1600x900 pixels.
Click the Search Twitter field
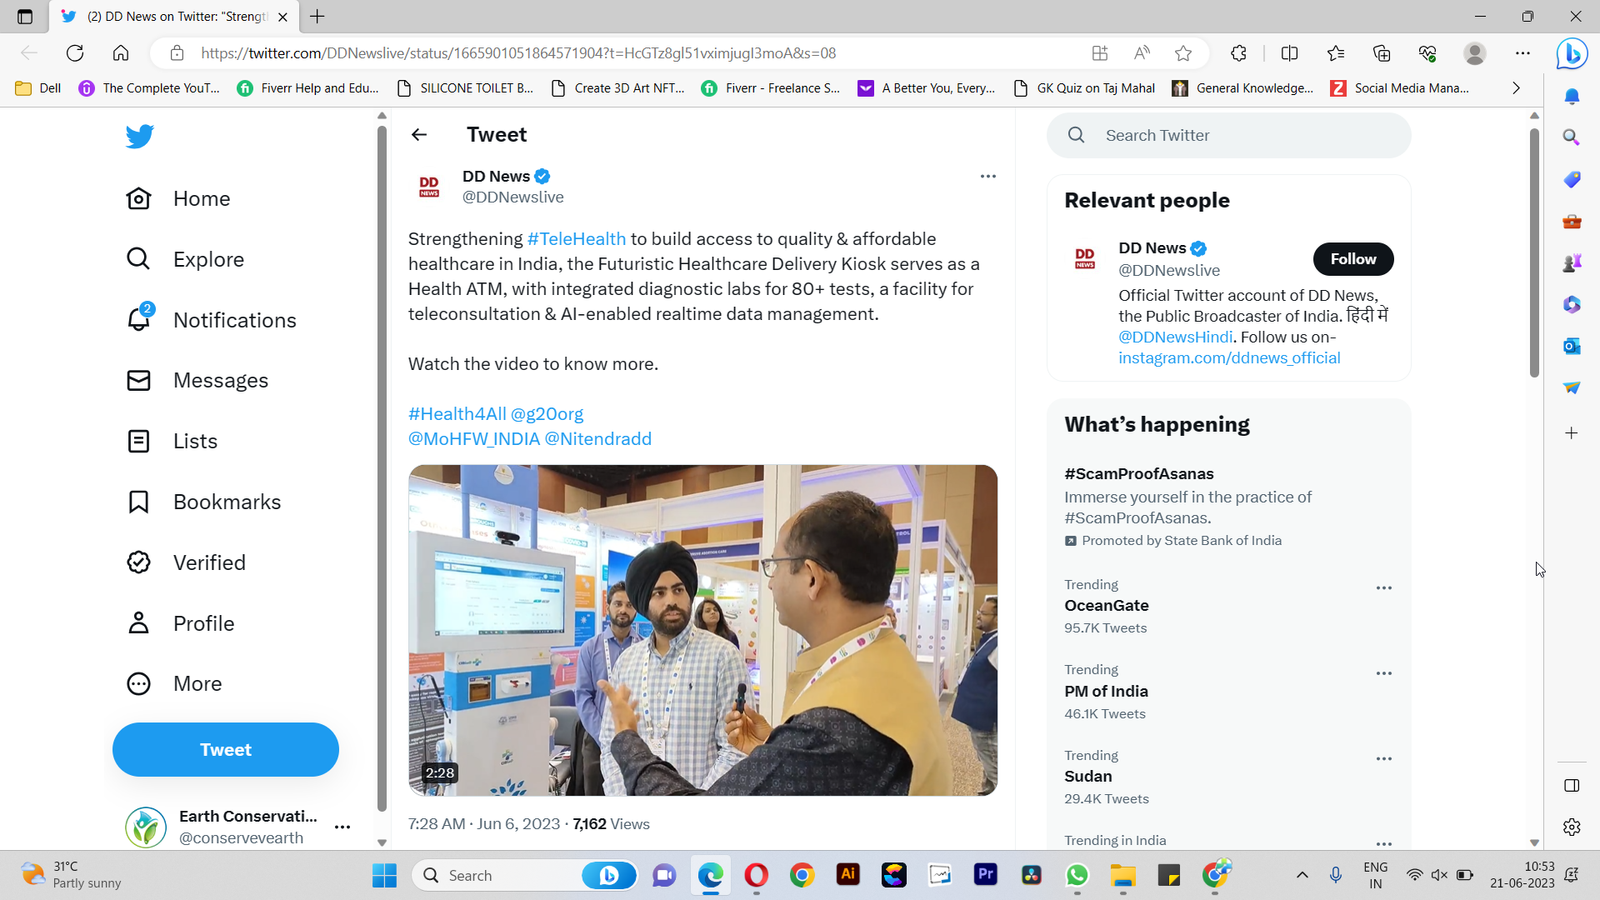pyautogui.click(x=1229, y=135)
